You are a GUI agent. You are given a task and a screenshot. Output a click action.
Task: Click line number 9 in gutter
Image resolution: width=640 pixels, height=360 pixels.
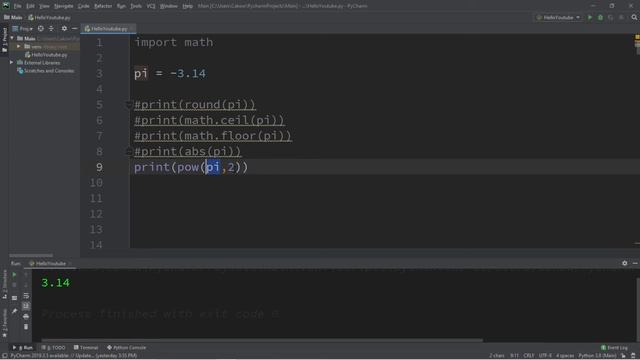pyautogui.click(x=99, y=167)
